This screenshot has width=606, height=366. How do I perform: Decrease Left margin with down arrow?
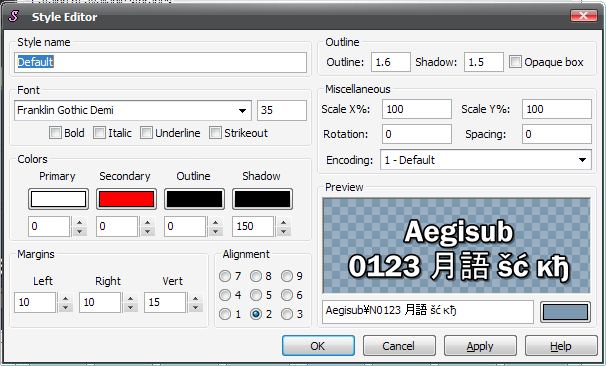point(65,307)
